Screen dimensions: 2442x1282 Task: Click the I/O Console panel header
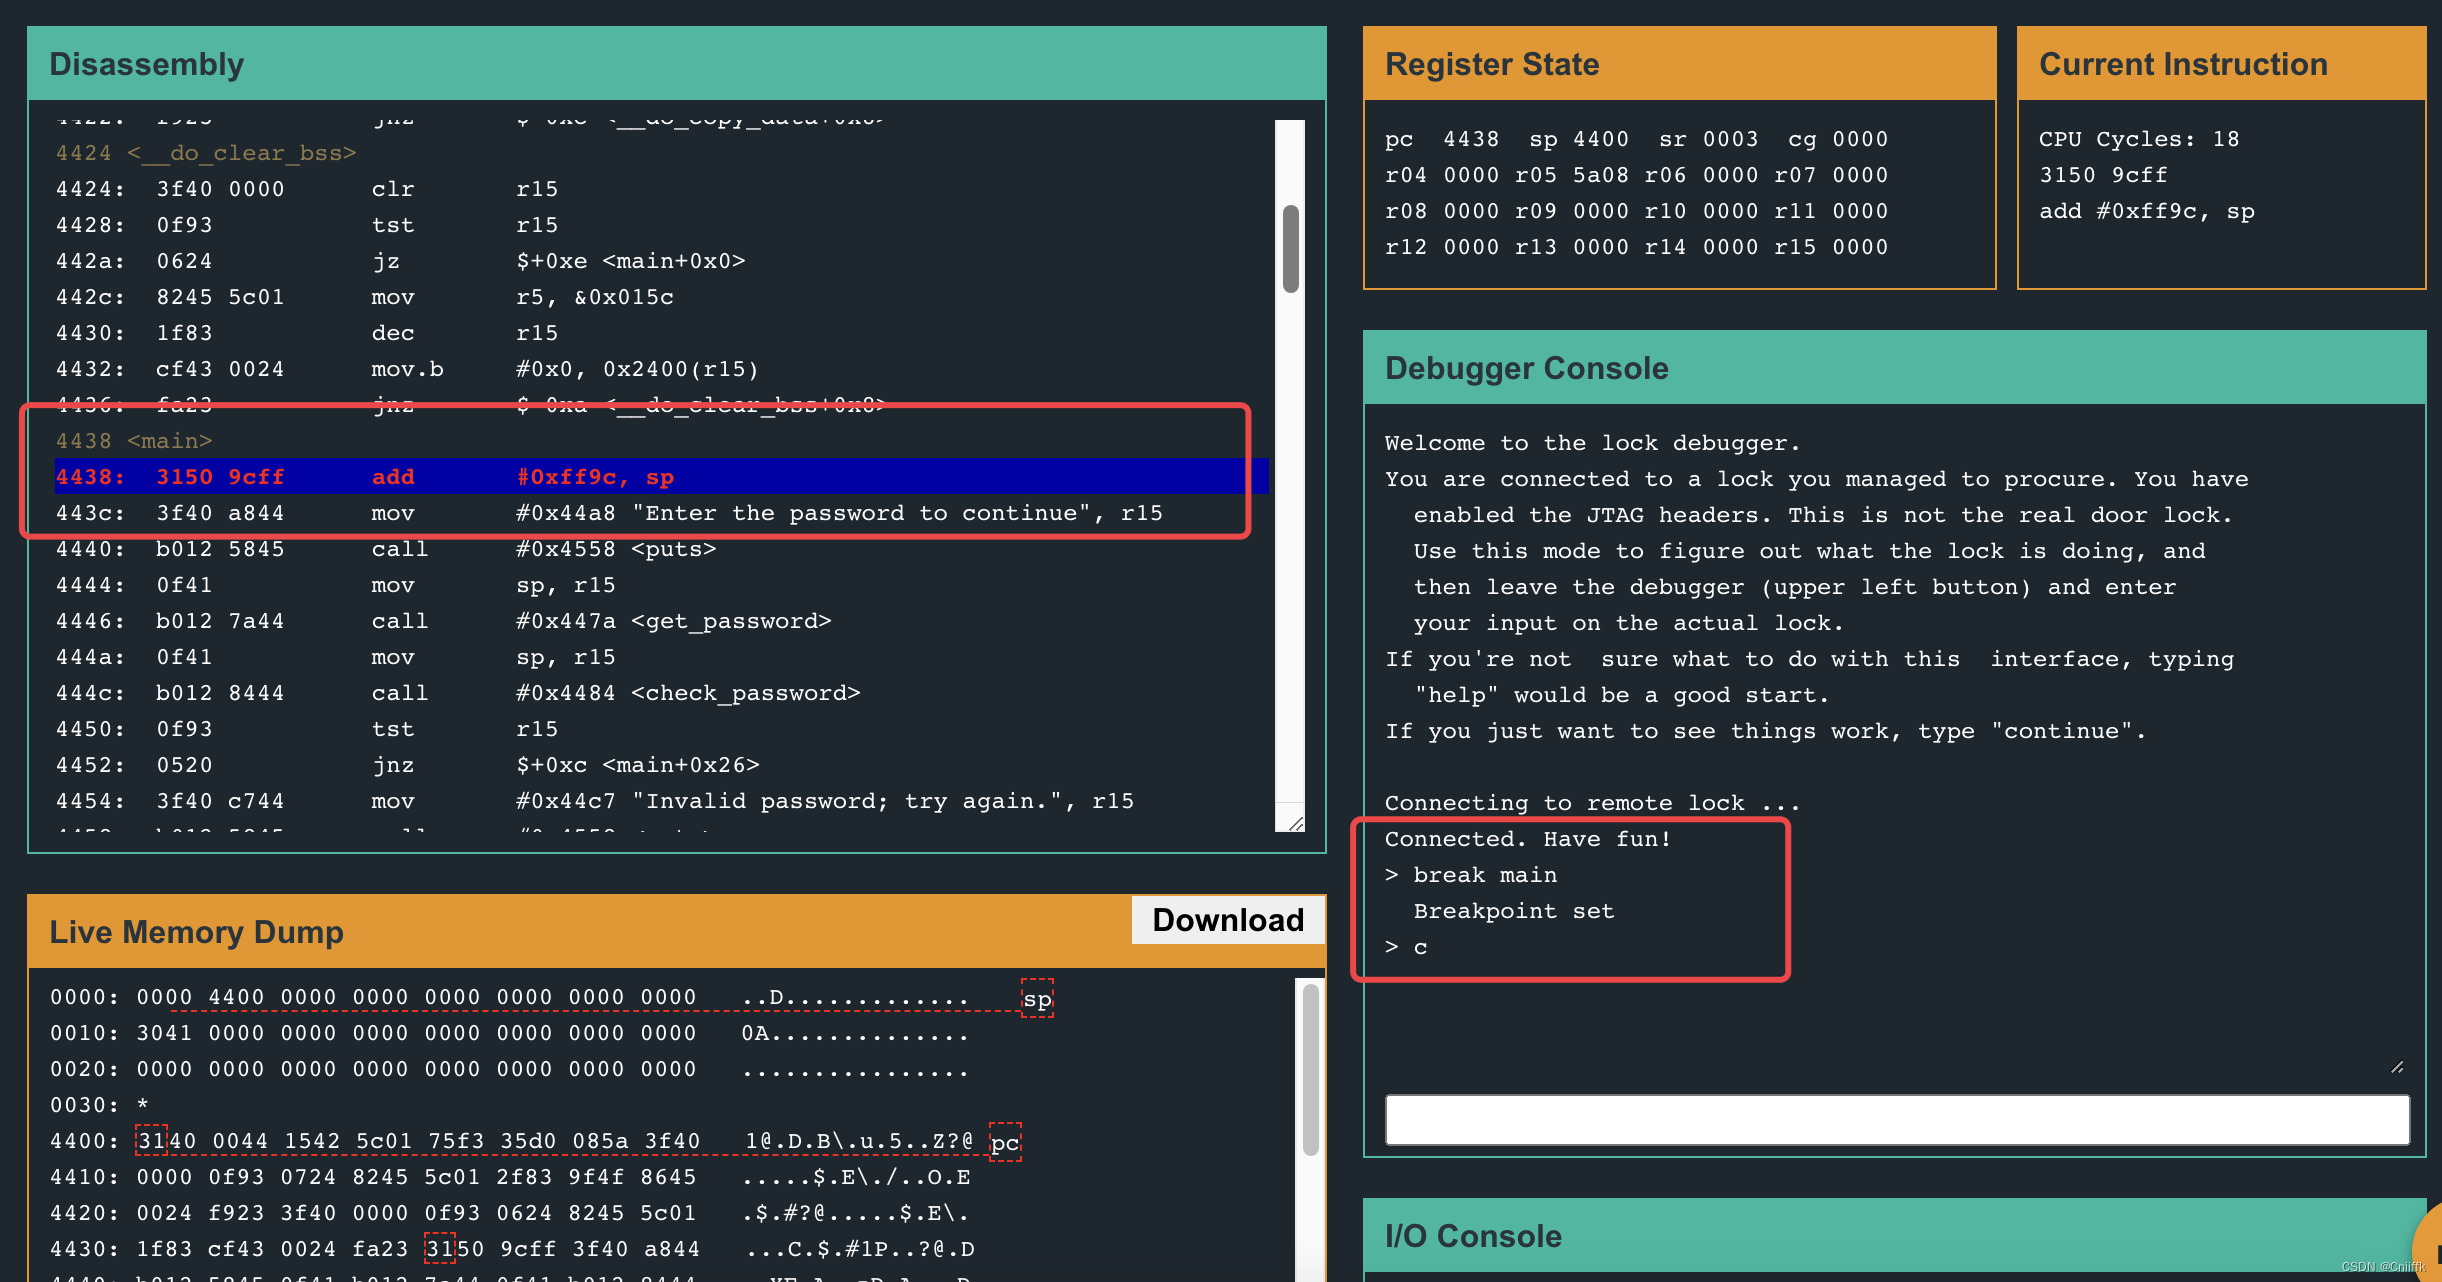click(x=1895, y=1236)
